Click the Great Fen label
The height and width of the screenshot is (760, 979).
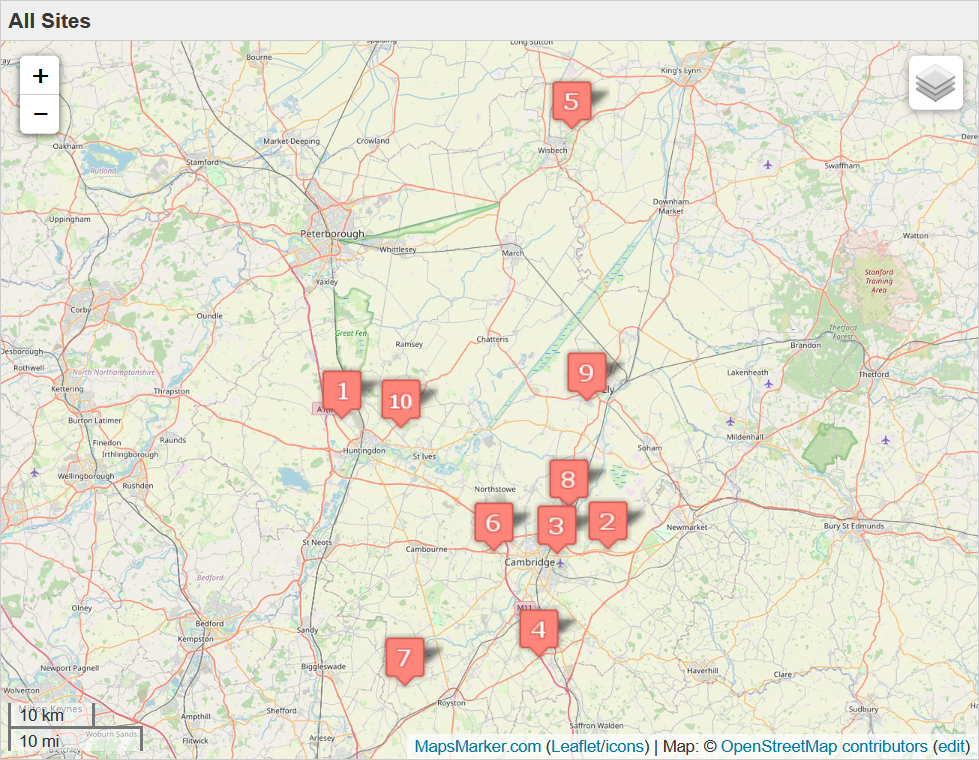coord(351,333)
